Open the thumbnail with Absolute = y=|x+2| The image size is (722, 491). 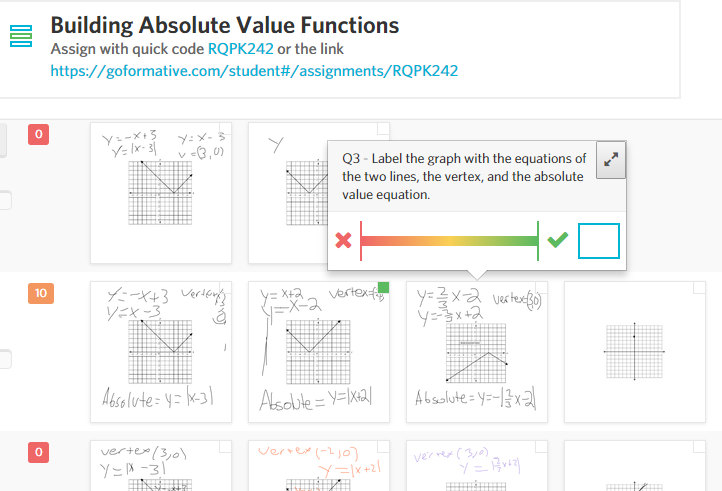319,352
